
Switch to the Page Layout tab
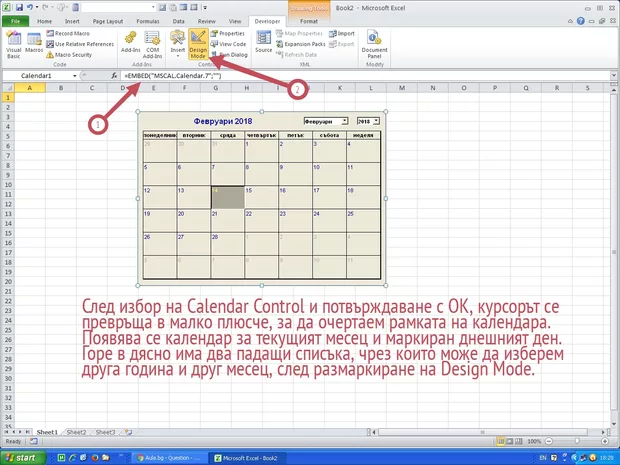(x=108, y=21)
